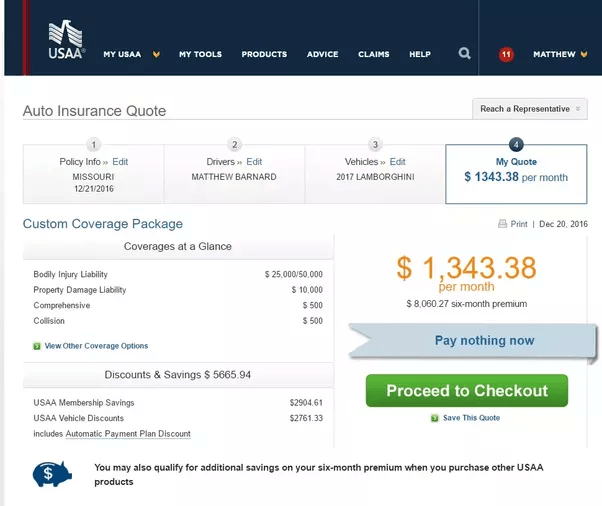Open the MY TOOLS menu

click(200, 54)
